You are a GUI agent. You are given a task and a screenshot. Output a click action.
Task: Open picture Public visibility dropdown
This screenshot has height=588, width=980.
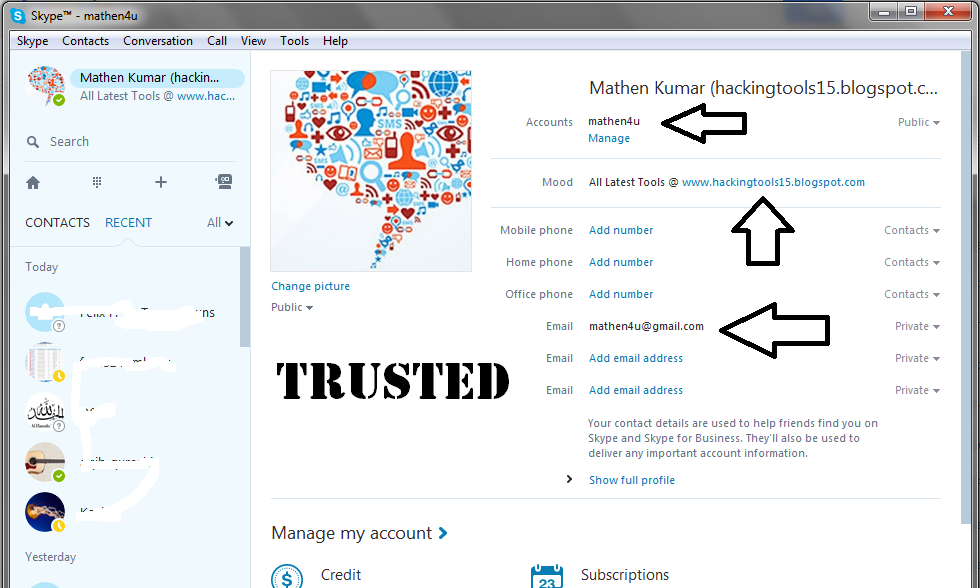click(x=292, y=307)
